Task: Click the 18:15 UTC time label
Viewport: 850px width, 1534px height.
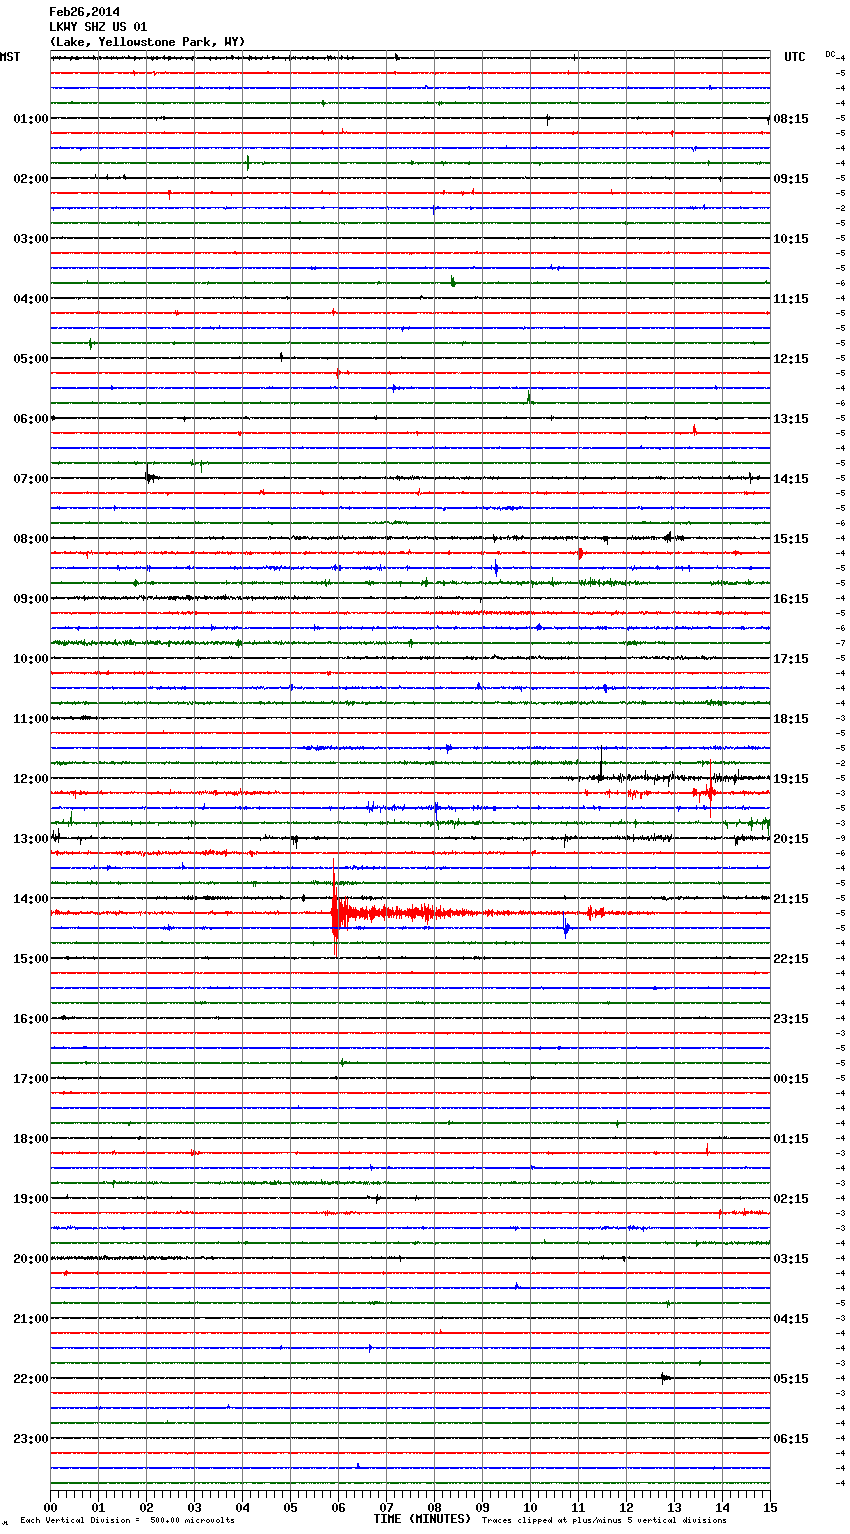Action: coord(791,719)
